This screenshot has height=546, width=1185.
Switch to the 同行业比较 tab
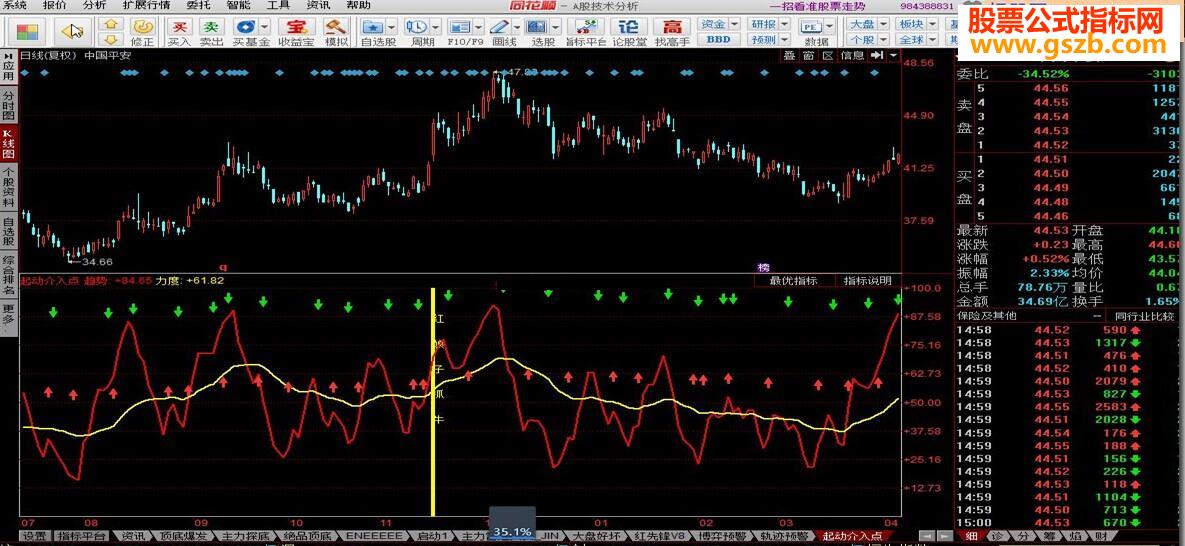coord(1142,315)
